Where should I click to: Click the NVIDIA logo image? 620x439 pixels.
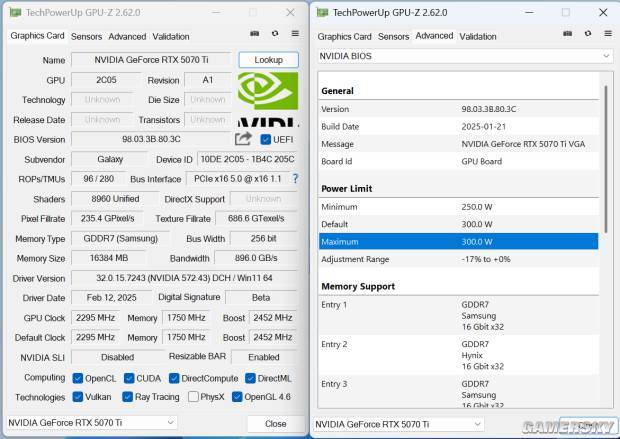point(268,99)
